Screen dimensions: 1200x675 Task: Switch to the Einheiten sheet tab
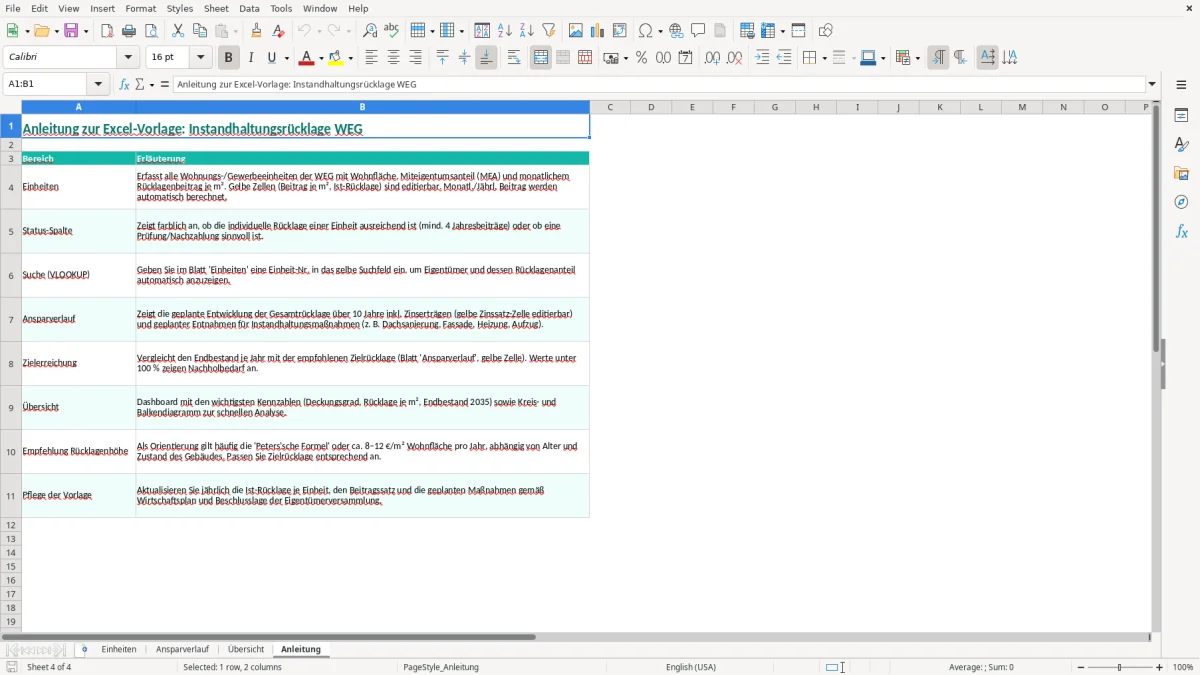coord(119,649)
